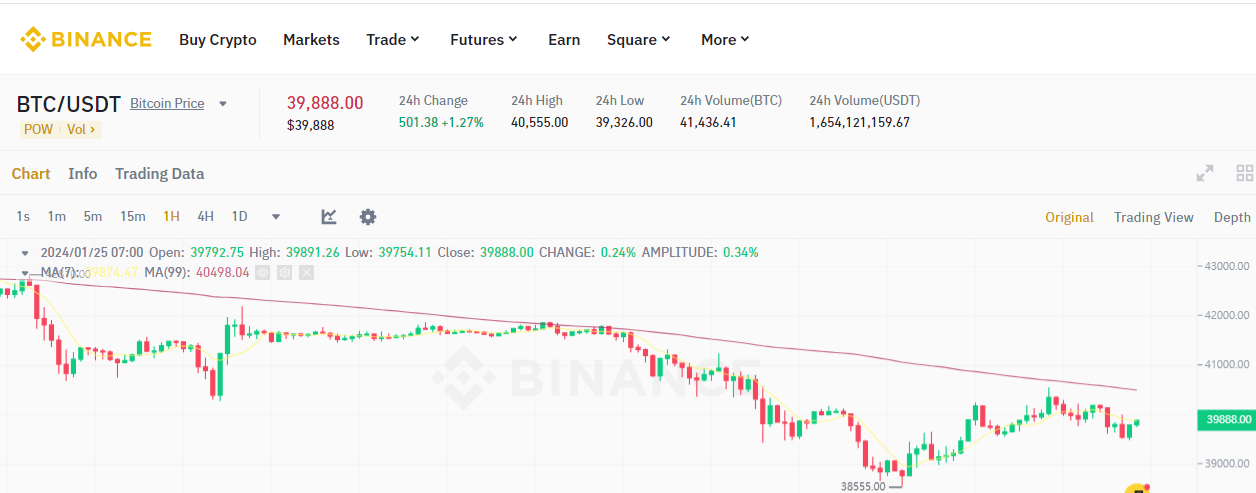Open the Markets menu item
This screenshot has height=493, width=1256.
coord(311,40)
